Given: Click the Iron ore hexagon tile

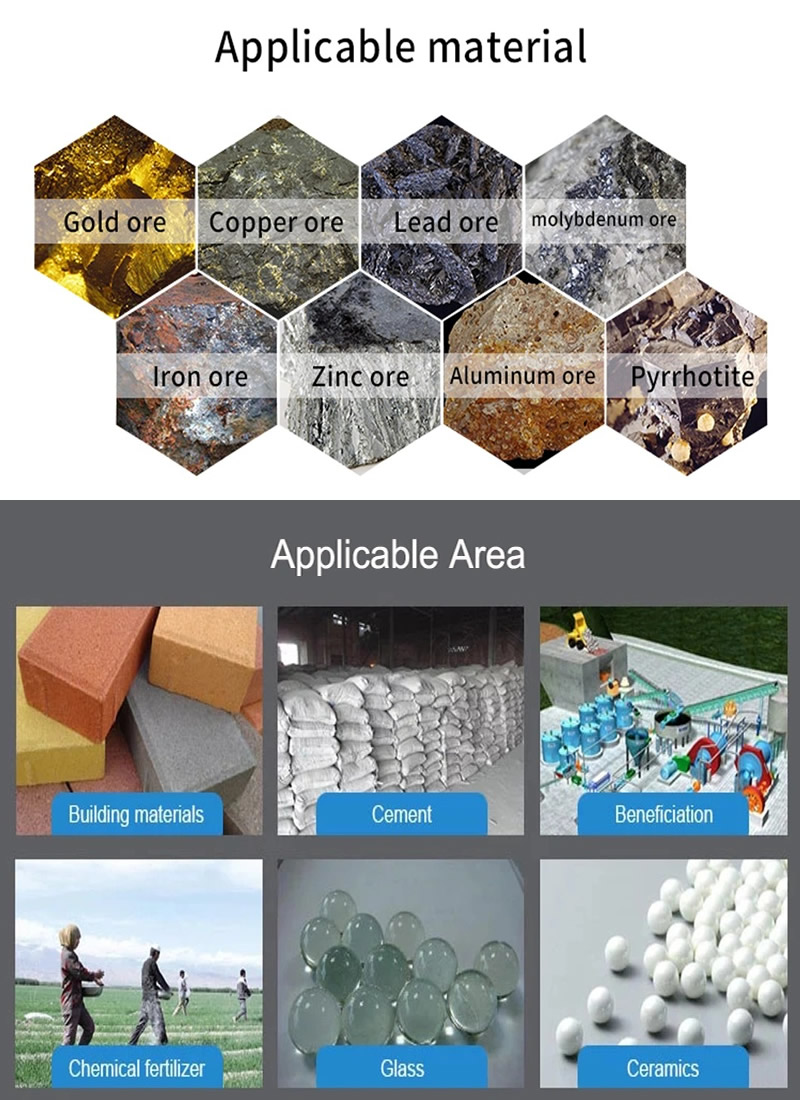Looking at the screenshot, I should pos(196,374).
